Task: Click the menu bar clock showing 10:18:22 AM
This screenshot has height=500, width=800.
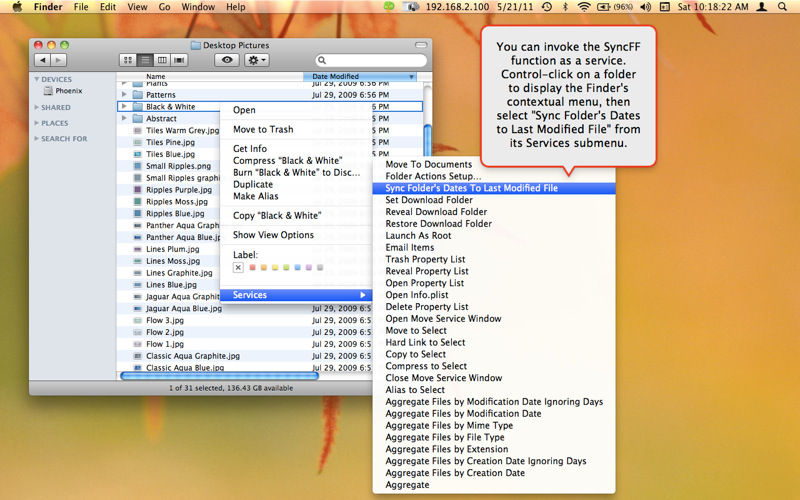Action: [713, 7]
